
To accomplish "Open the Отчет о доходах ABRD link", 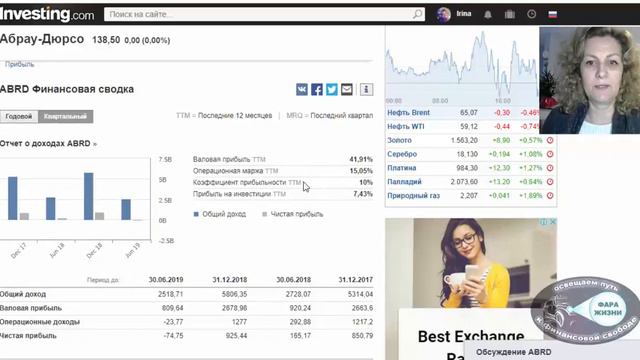I will tap(48, 144).
